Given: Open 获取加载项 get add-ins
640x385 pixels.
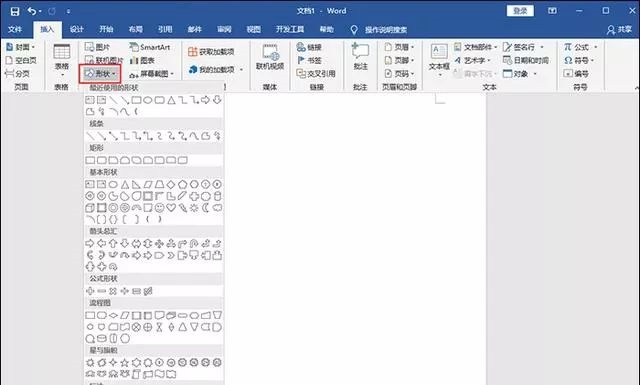Looking at the screenshot, I should click(x=211, y=52).
